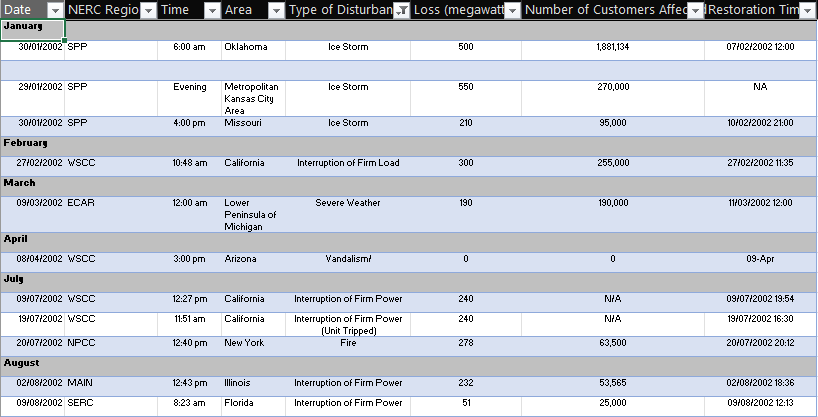Select the Fire disturbance cell
The image size is (818, 417).
click(x=348, y=347)
